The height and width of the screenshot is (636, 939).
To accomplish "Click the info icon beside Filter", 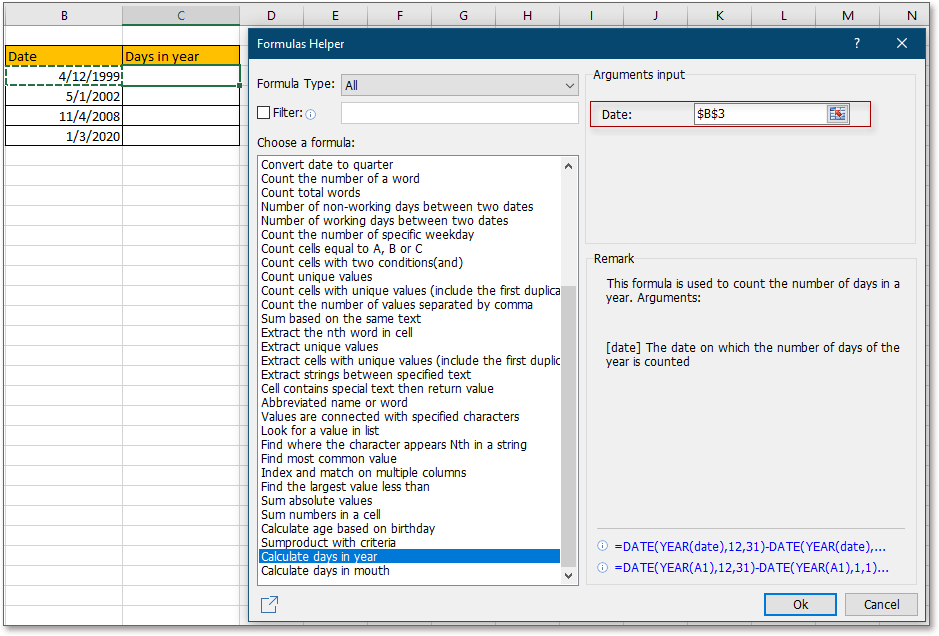I will [310, 114].
